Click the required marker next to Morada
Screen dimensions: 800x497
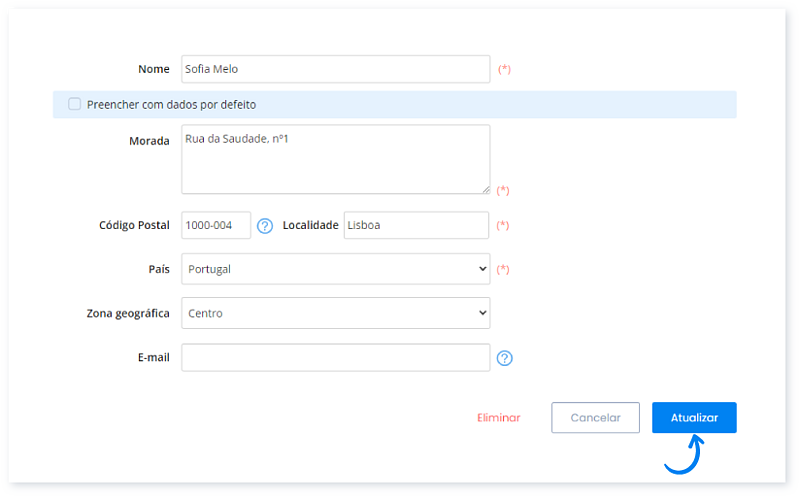(503, 190)
